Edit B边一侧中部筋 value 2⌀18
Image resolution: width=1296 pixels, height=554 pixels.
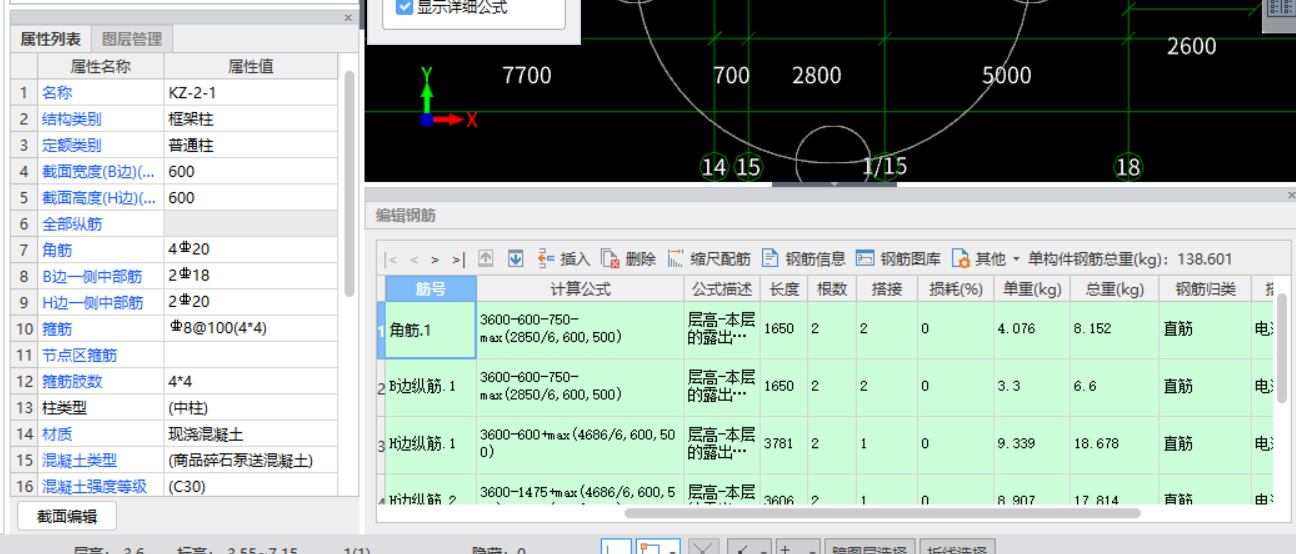click(x=251, y=276)
